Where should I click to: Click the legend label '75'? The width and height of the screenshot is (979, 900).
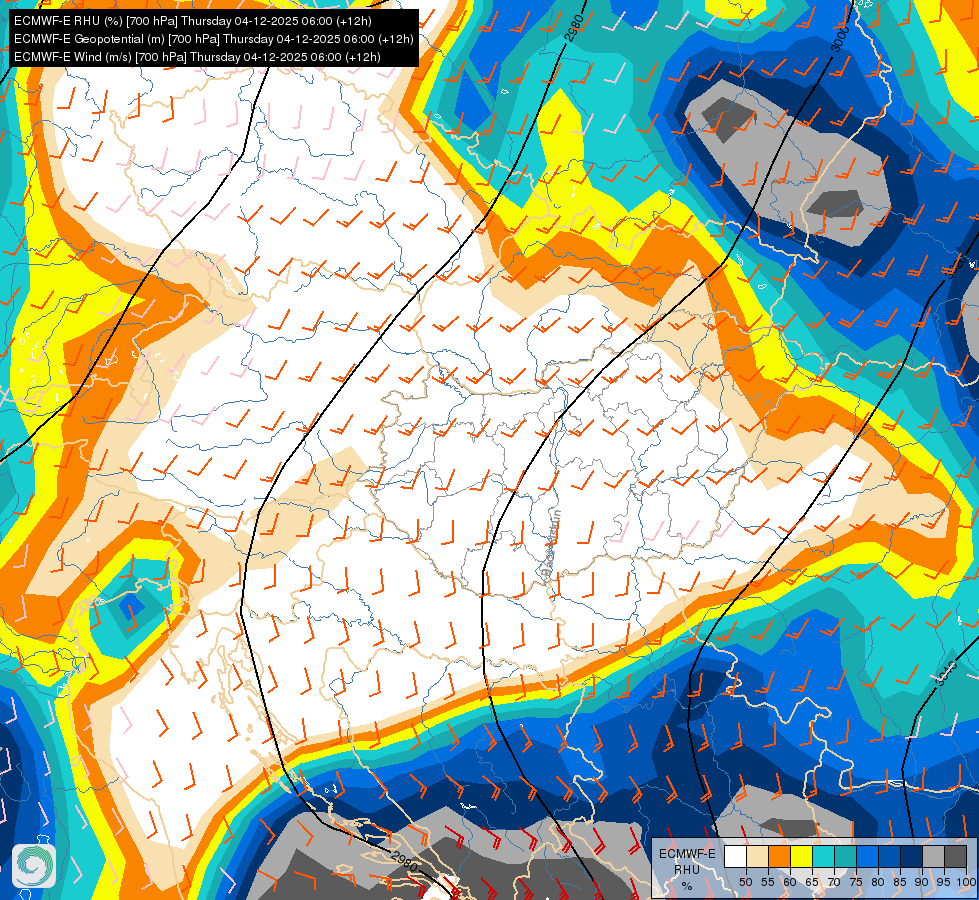pos(856,883)
